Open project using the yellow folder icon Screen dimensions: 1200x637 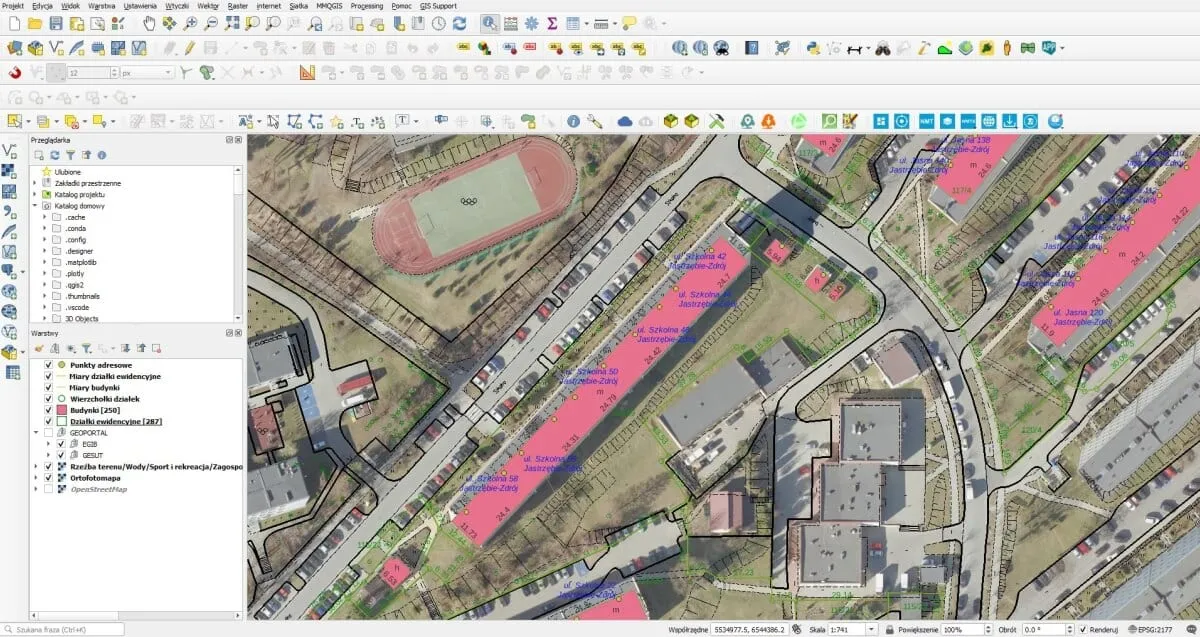(x=36, y=22)
